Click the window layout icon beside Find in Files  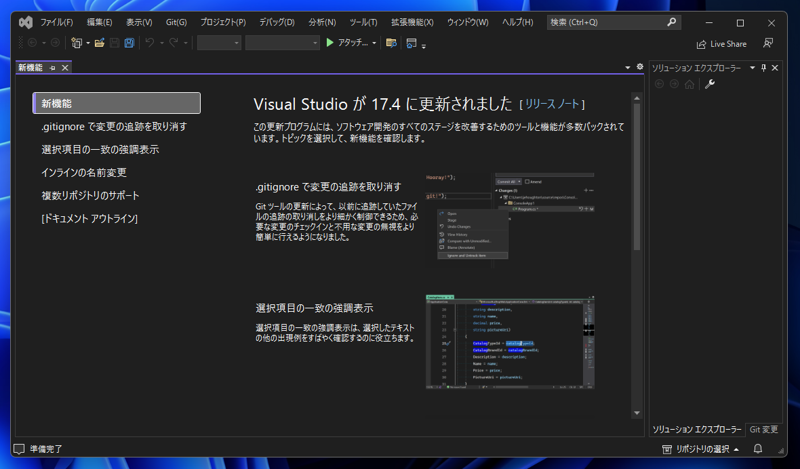(x=411, y=43)
